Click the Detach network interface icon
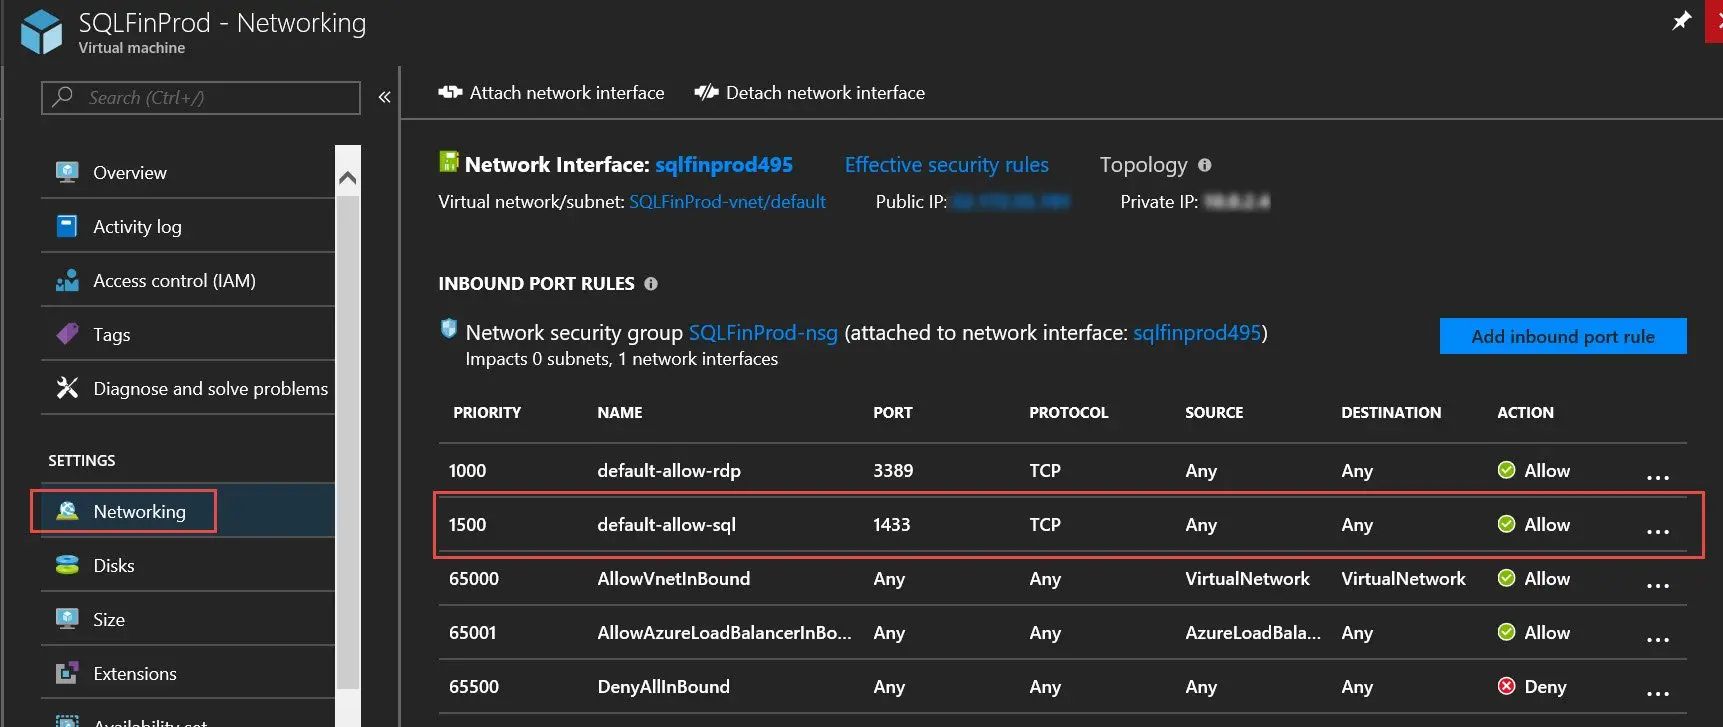The image size is (1723, 727). pos(706,92)
